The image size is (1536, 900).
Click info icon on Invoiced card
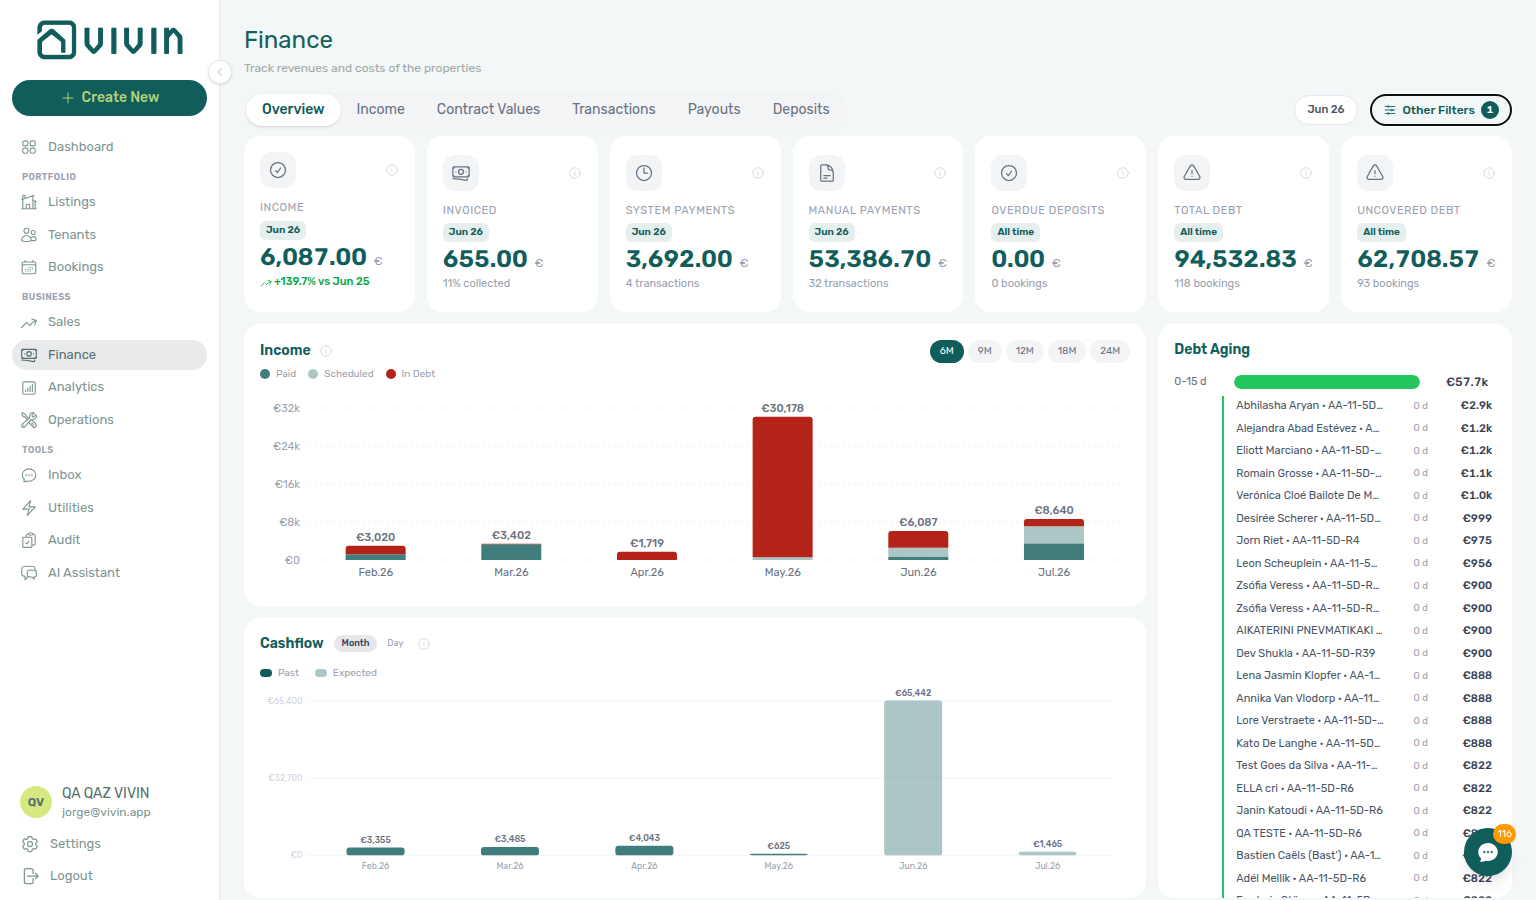(x=575, y=173)
